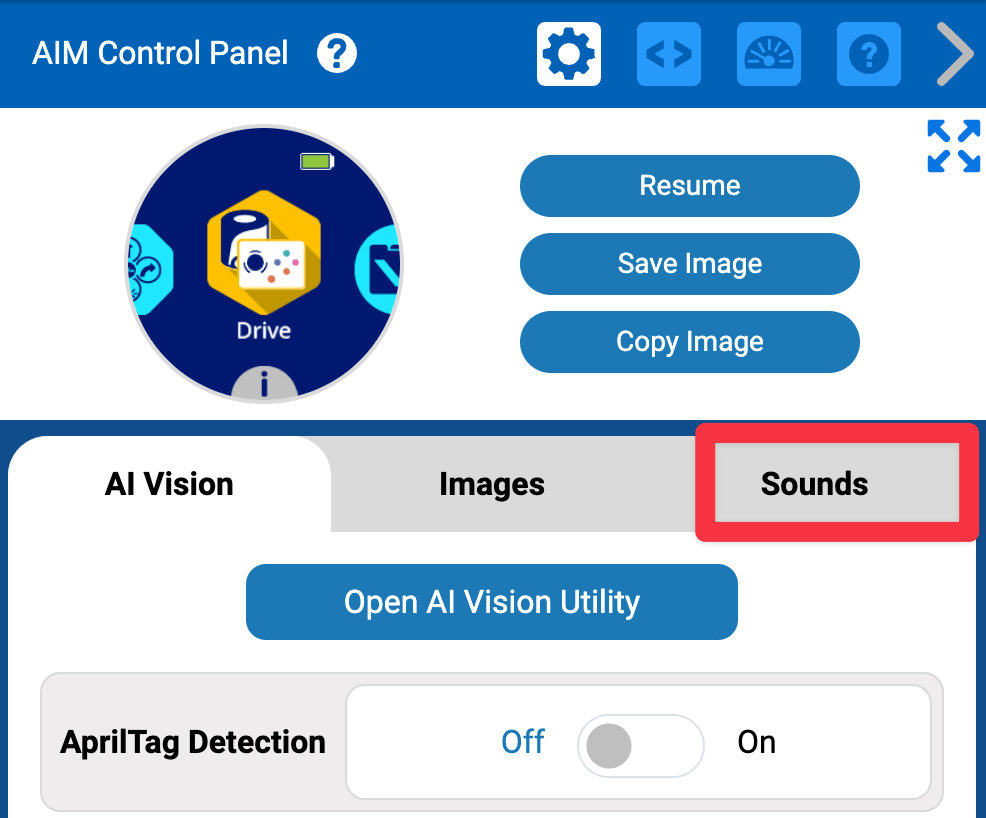
Task: Select the AI Vision tab
Action: (x=168, y=484)
